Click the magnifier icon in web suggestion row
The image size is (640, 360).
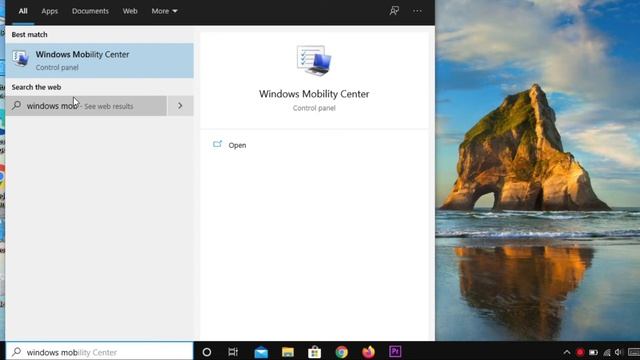[16, 105]
